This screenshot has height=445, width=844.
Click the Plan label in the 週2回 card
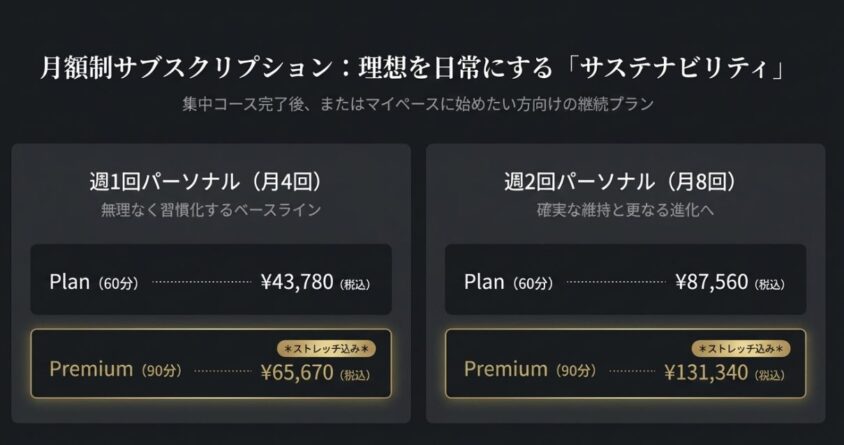click(x=485, y=281)
